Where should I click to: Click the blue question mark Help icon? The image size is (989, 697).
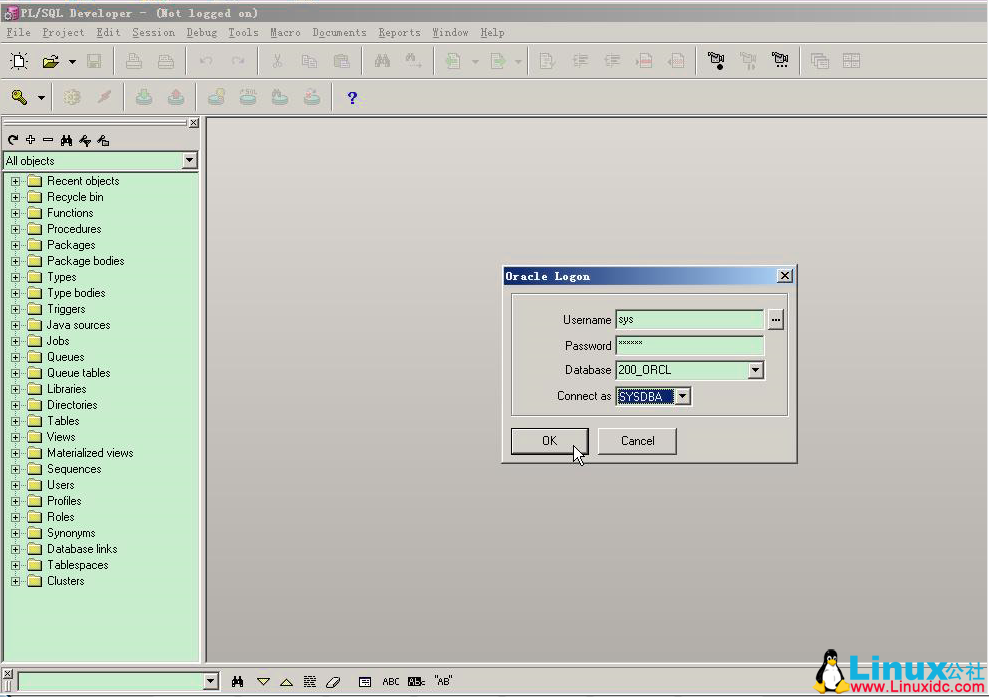(352, 97)
